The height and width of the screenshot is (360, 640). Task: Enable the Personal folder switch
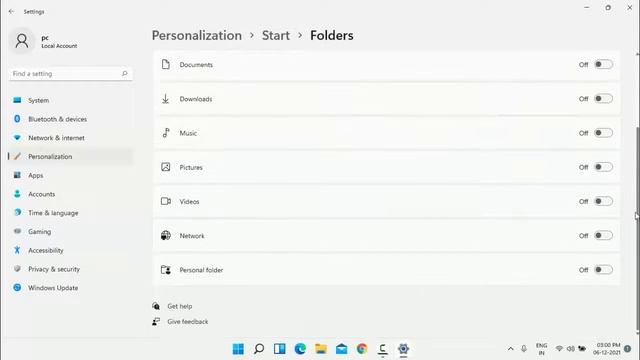[x=603, y=269]
